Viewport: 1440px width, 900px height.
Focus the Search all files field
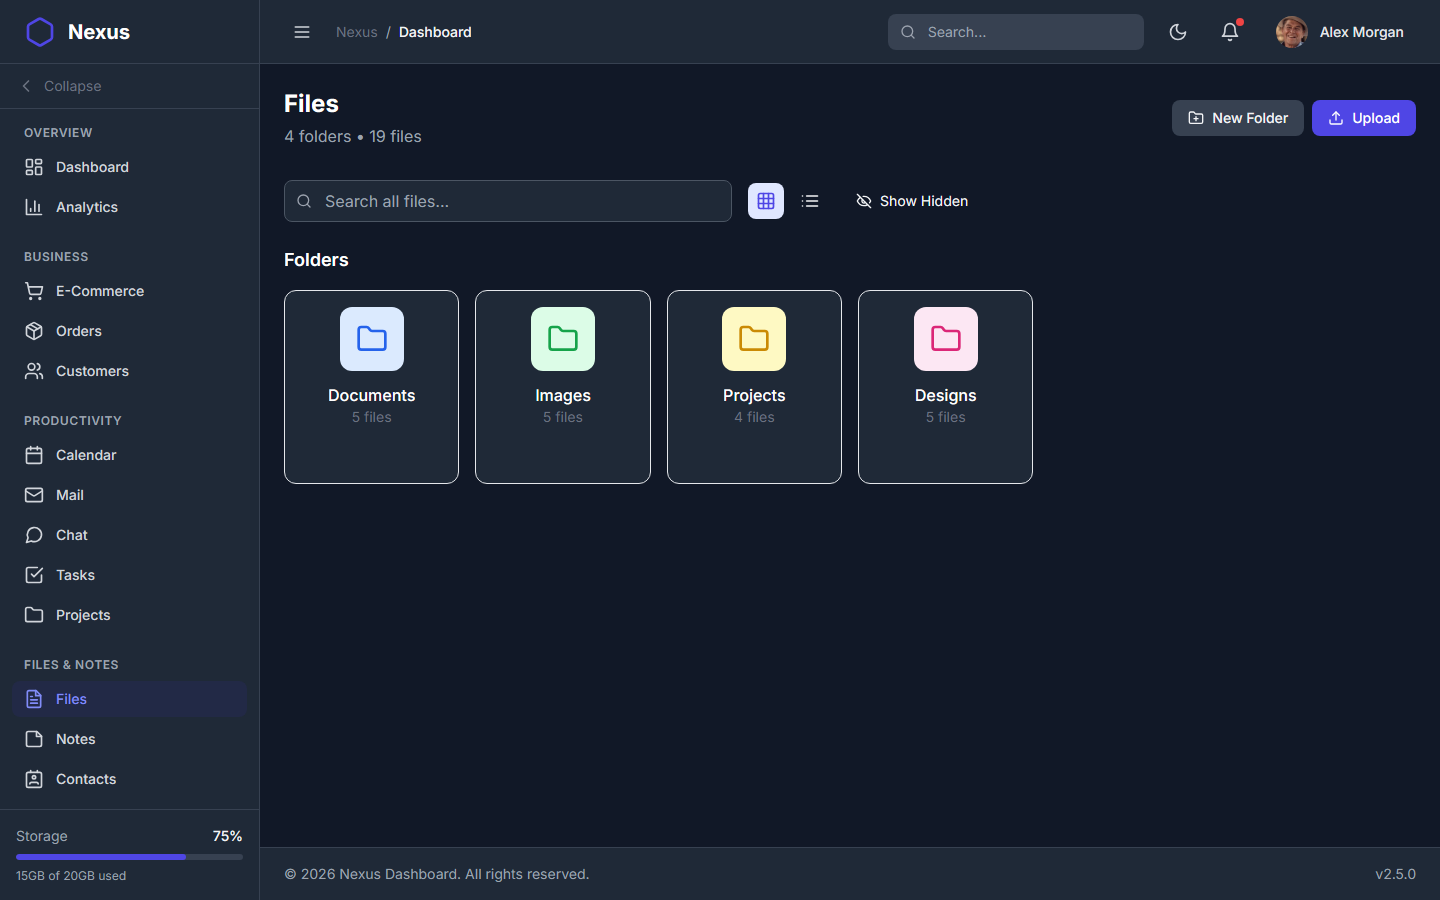click(508, 201)
